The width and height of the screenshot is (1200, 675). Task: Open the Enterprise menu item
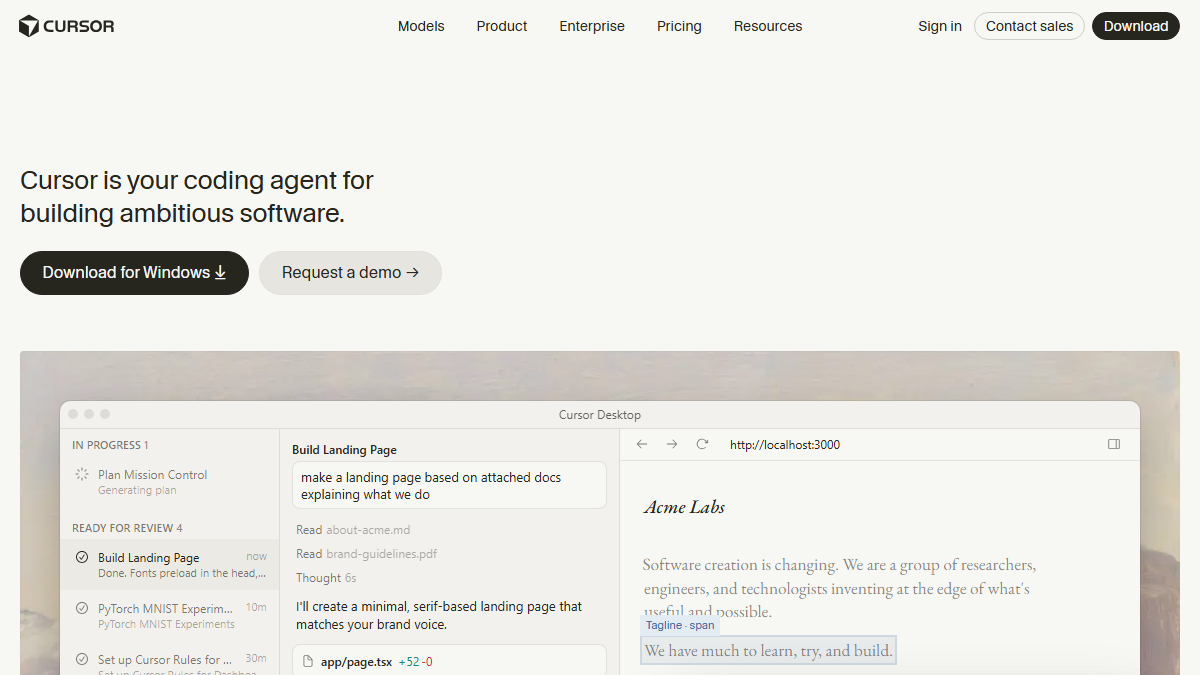pyautogui.click(x=592, y=26)
